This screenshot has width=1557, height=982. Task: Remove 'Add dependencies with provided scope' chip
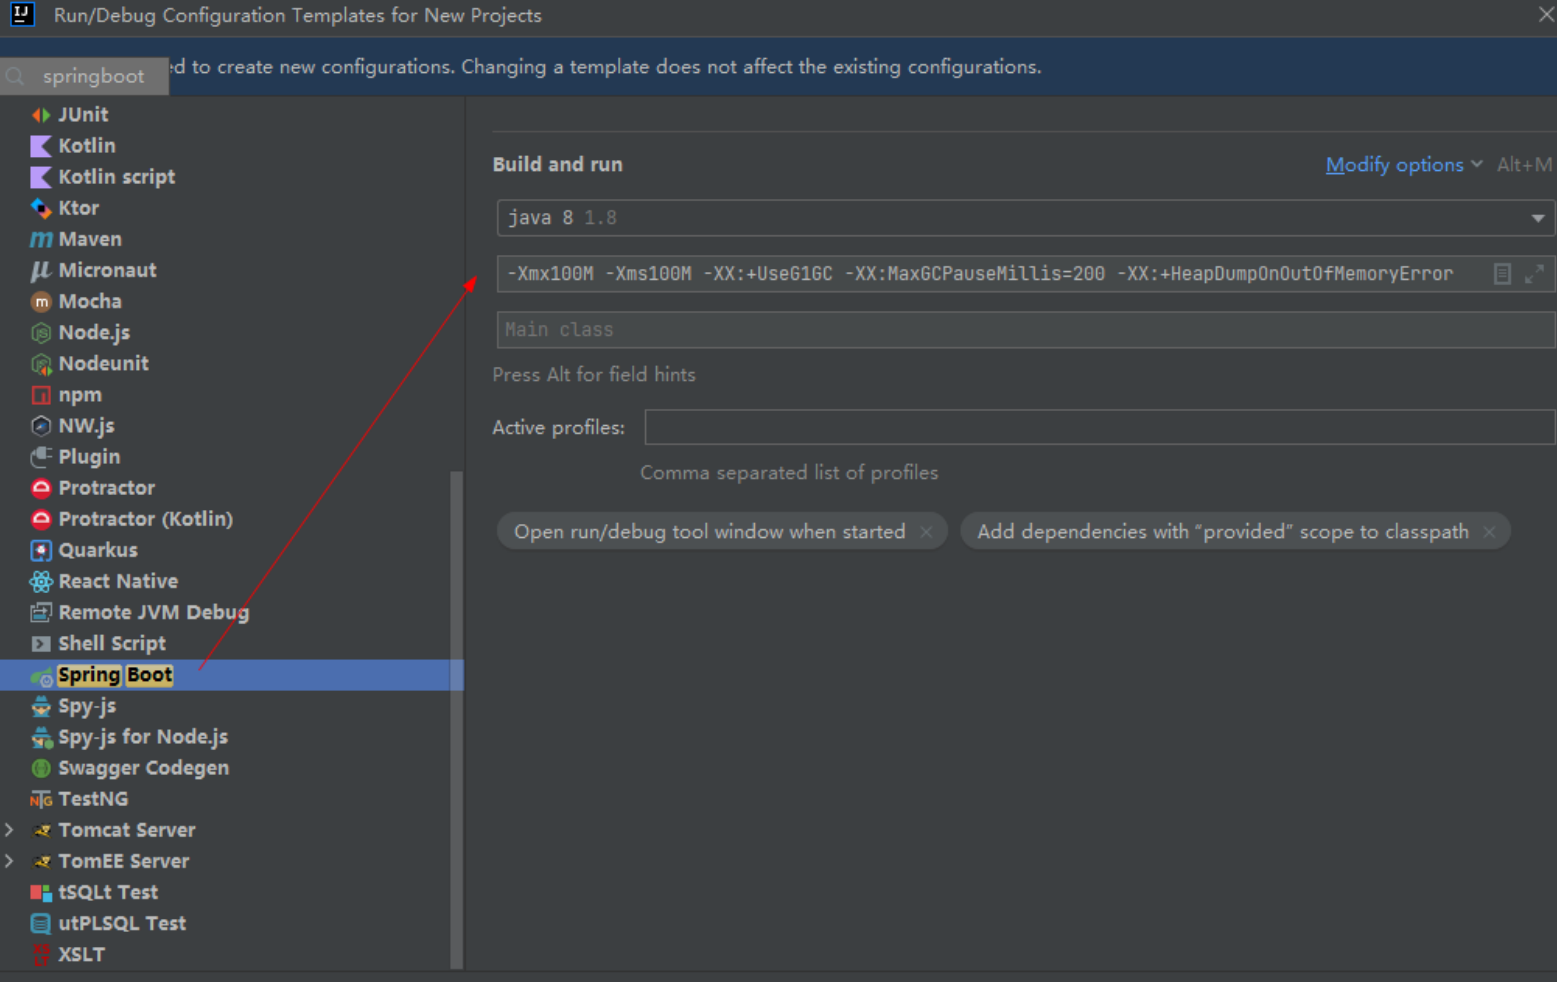click(1489, 532)
